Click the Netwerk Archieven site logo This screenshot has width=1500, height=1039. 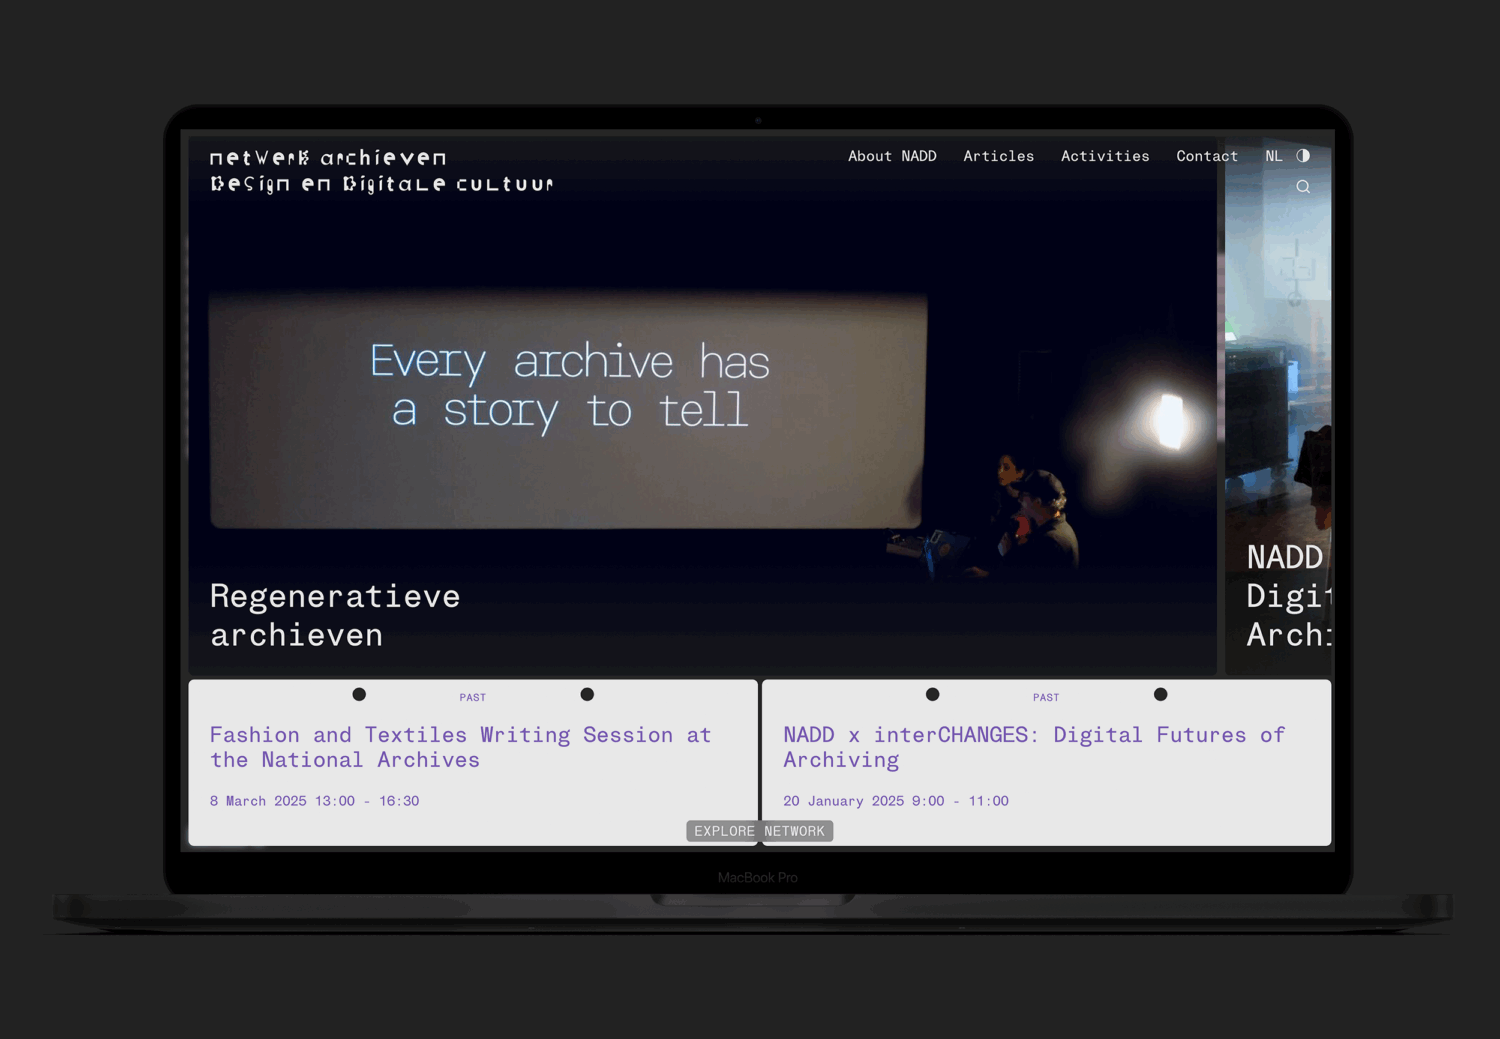click(x=381, y=171)
